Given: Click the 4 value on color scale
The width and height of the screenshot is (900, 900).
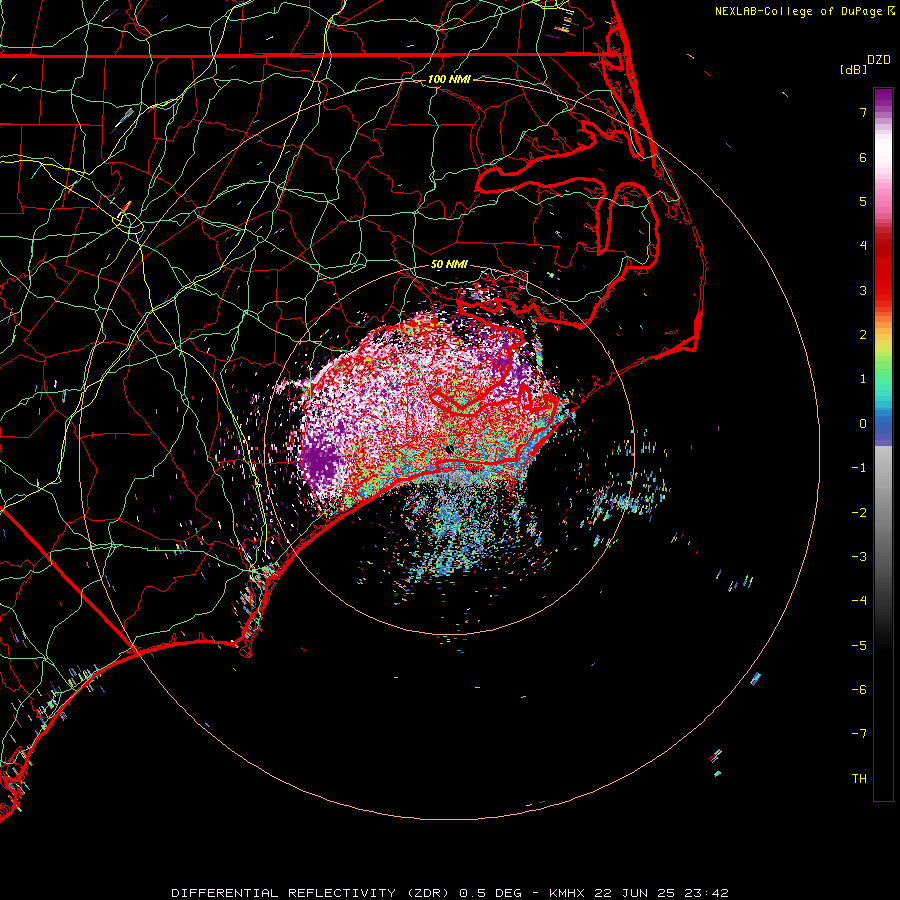Looking at the screenshot, I should 863,246.
